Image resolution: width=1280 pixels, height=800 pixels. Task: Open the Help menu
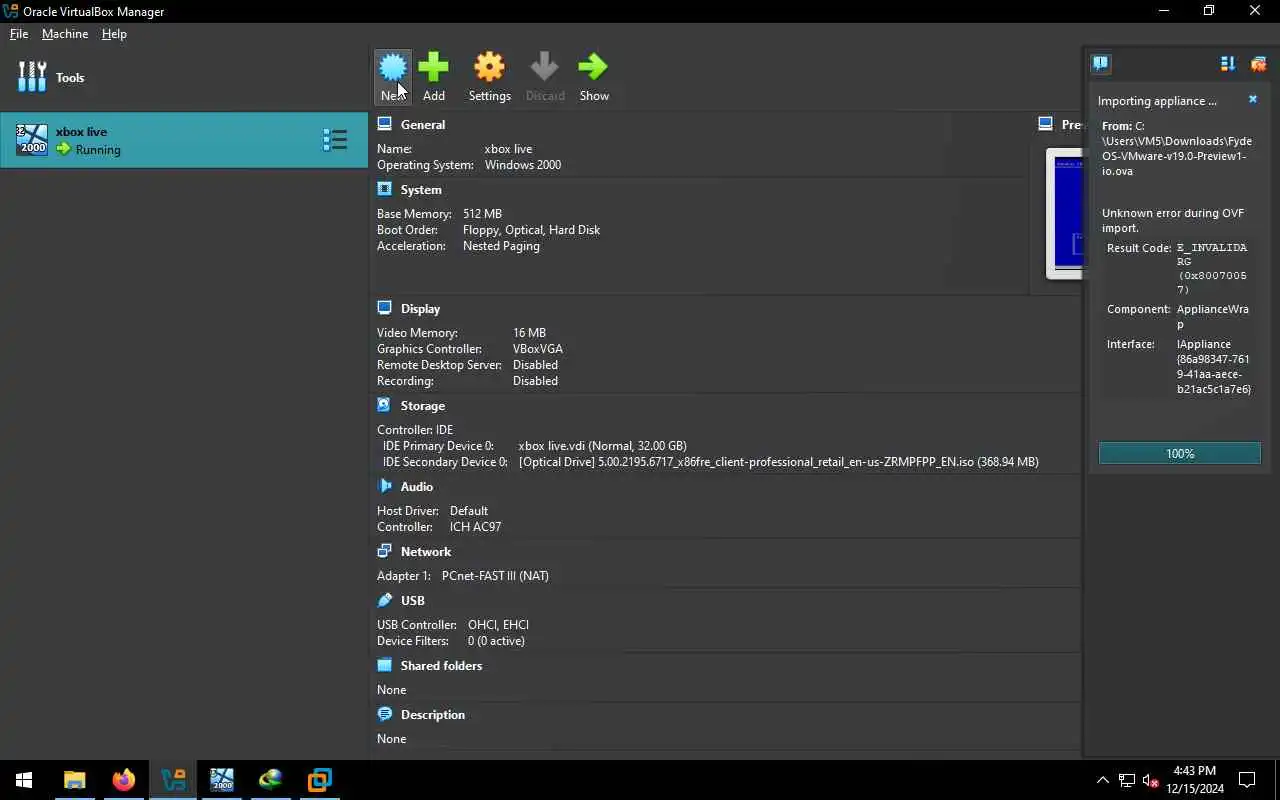click(114, 33)
